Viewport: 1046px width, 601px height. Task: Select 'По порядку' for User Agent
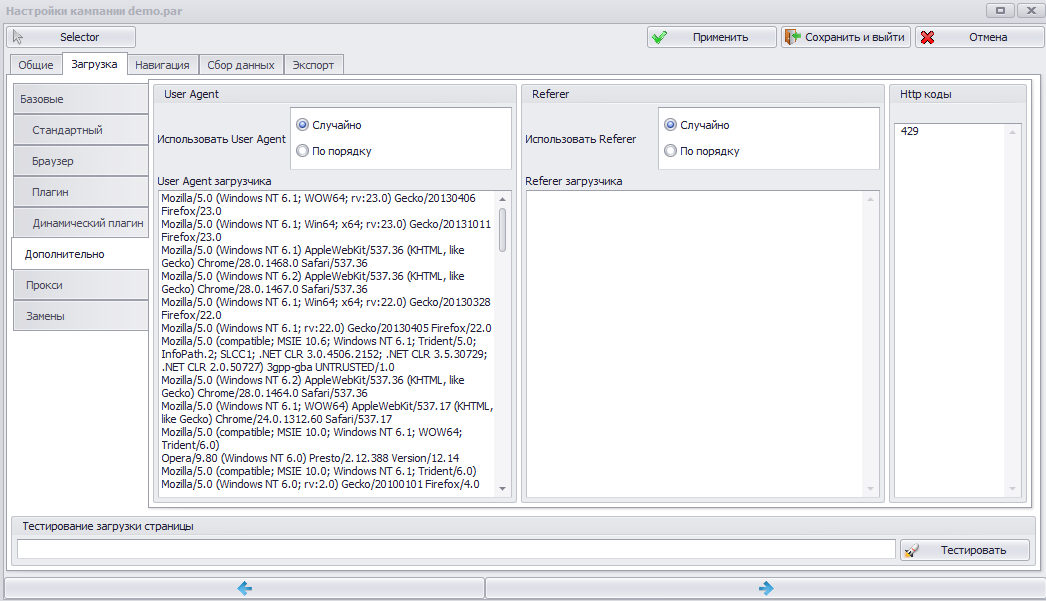[x=303, y=151]
